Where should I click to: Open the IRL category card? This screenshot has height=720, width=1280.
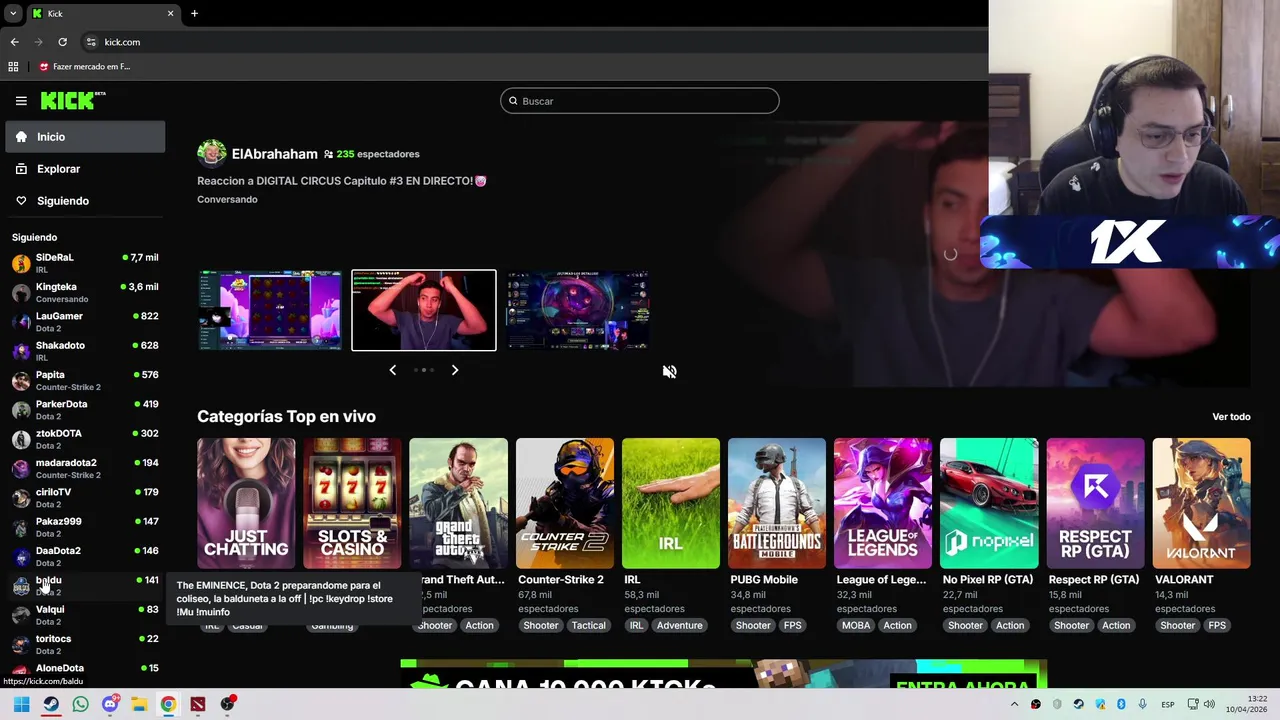pyautogui.click(x=671, y=503)
